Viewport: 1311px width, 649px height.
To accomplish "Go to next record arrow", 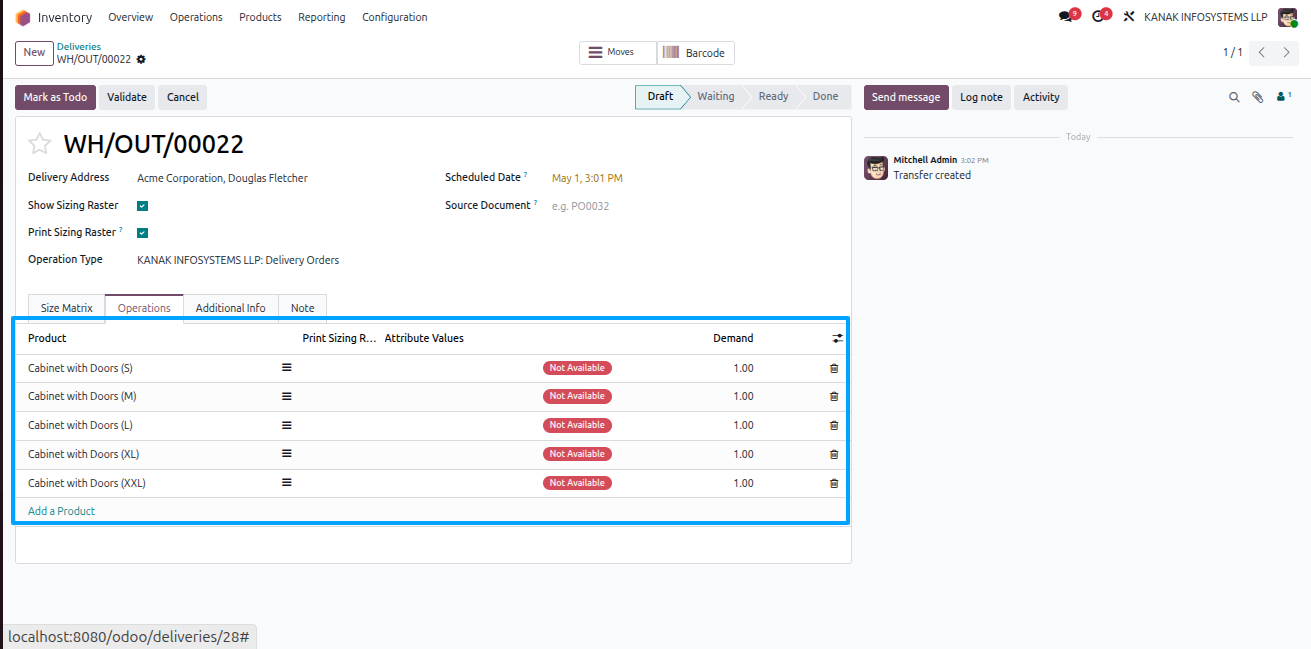I will (x=1285, y=52).
